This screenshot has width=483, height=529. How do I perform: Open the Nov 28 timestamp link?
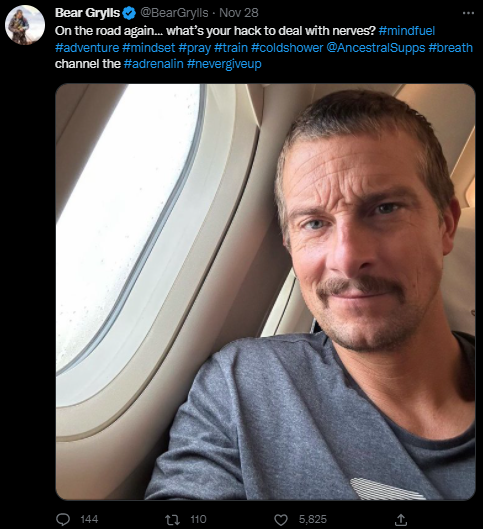click(x=239, y=13)
